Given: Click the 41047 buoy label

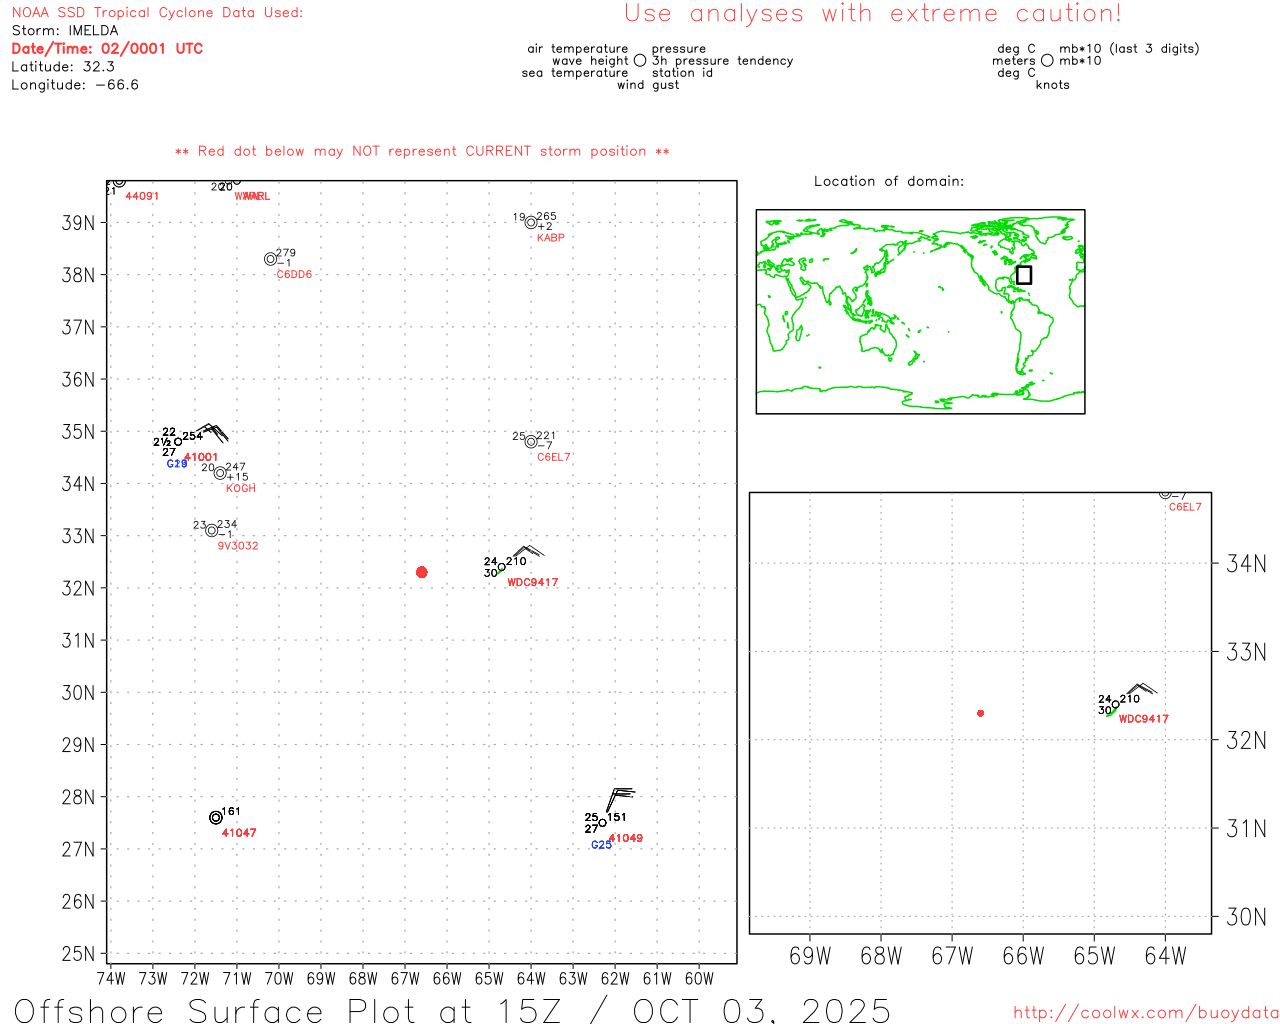Looking at the screenshot, I should (x=239, y=833).
